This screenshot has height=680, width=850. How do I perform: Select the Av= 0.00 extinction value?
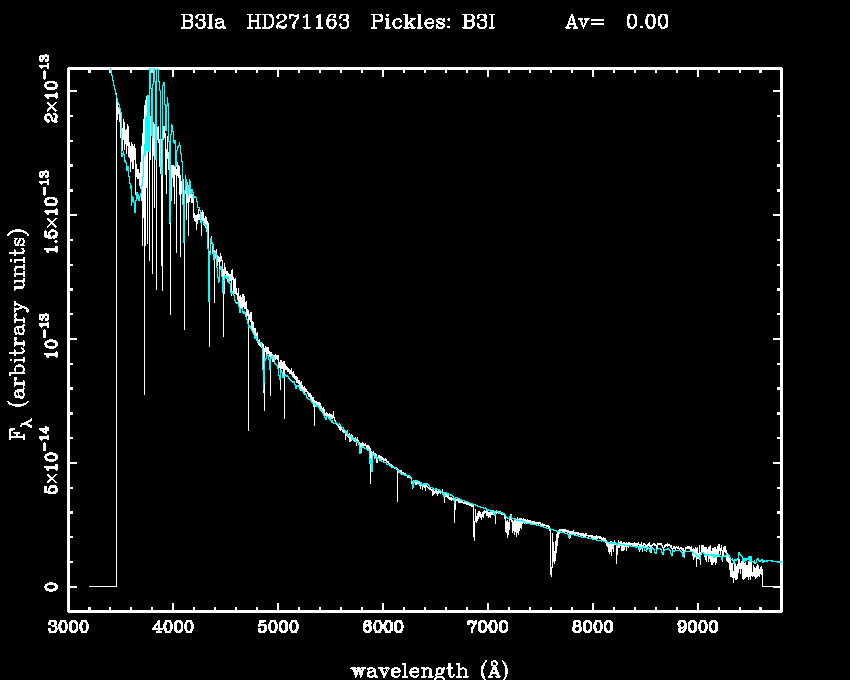coord(616,22)
